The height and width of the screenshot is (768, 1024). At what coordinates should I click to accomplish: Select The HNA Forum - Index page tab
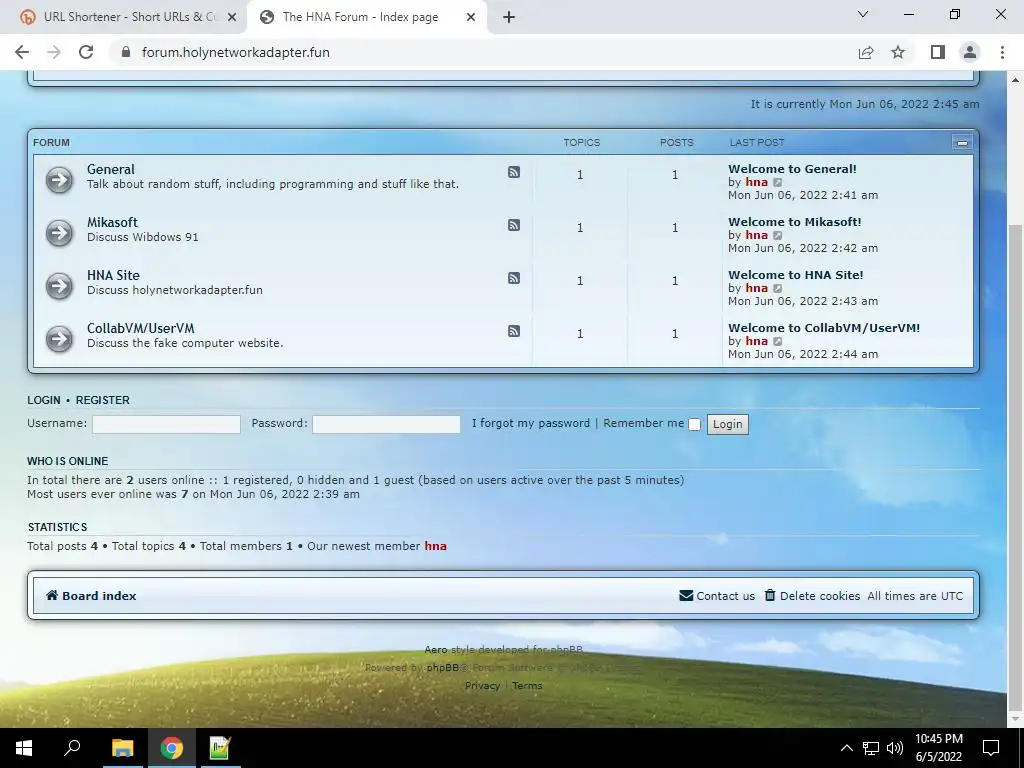point(360,17)
